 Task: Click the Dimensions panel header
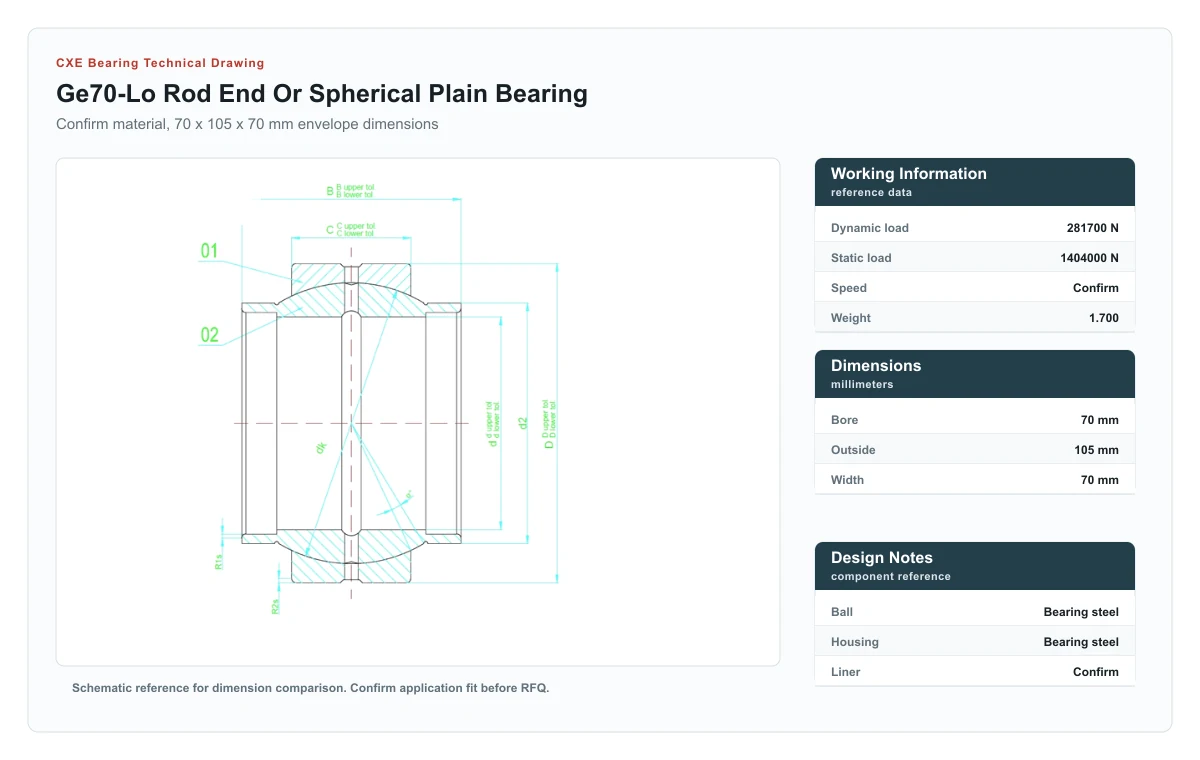975,374
